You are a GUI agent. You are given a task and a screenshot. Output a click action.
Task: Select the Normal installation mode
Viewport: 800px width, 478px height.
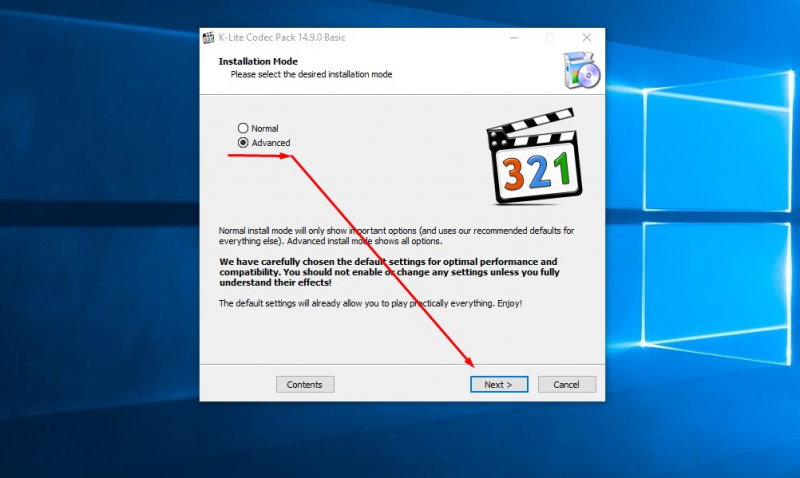click(x=258, y=128)
